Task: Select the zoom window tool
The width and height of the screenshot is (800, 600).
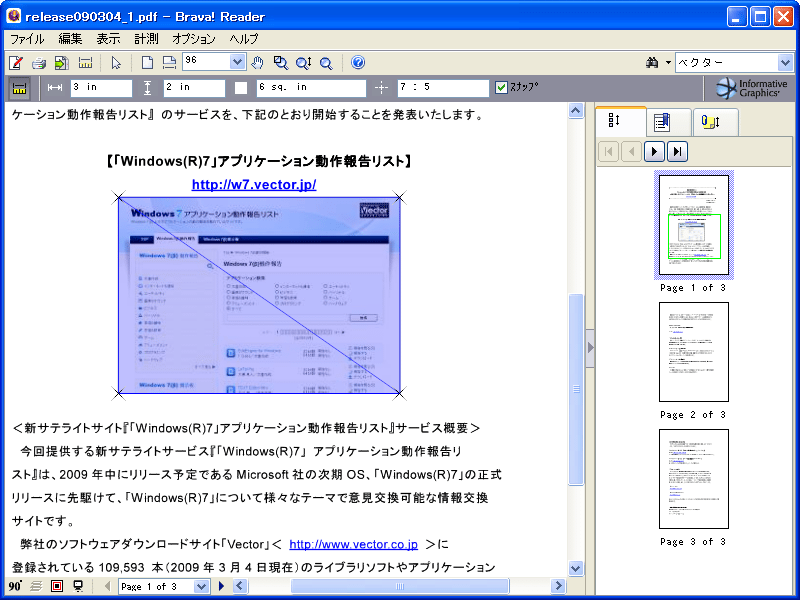Action: coord(281,63)
